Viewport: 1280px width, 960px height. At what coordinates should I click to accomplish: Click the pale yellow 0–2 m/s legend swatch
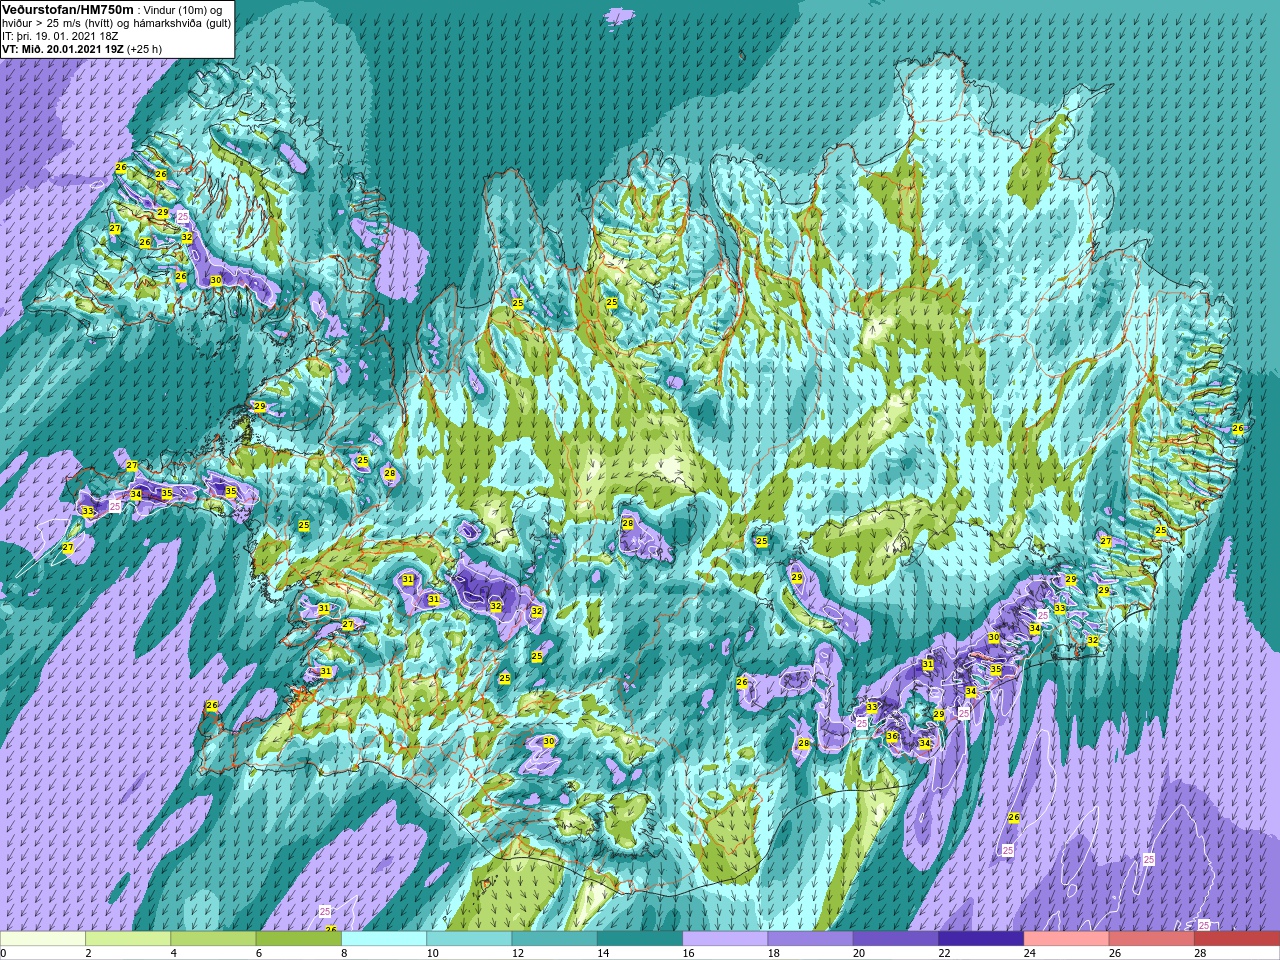[43, 939]
